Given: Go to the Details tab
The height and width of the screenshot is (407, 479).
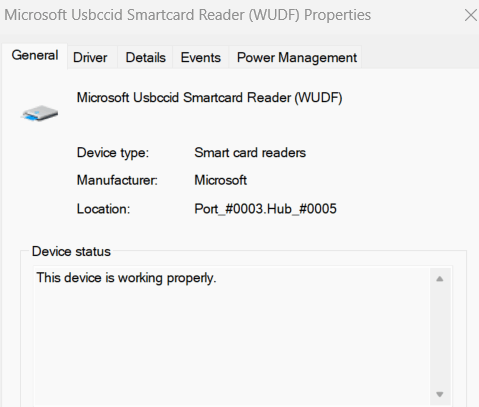Looking at the screenshot, I should coord(145,58).
